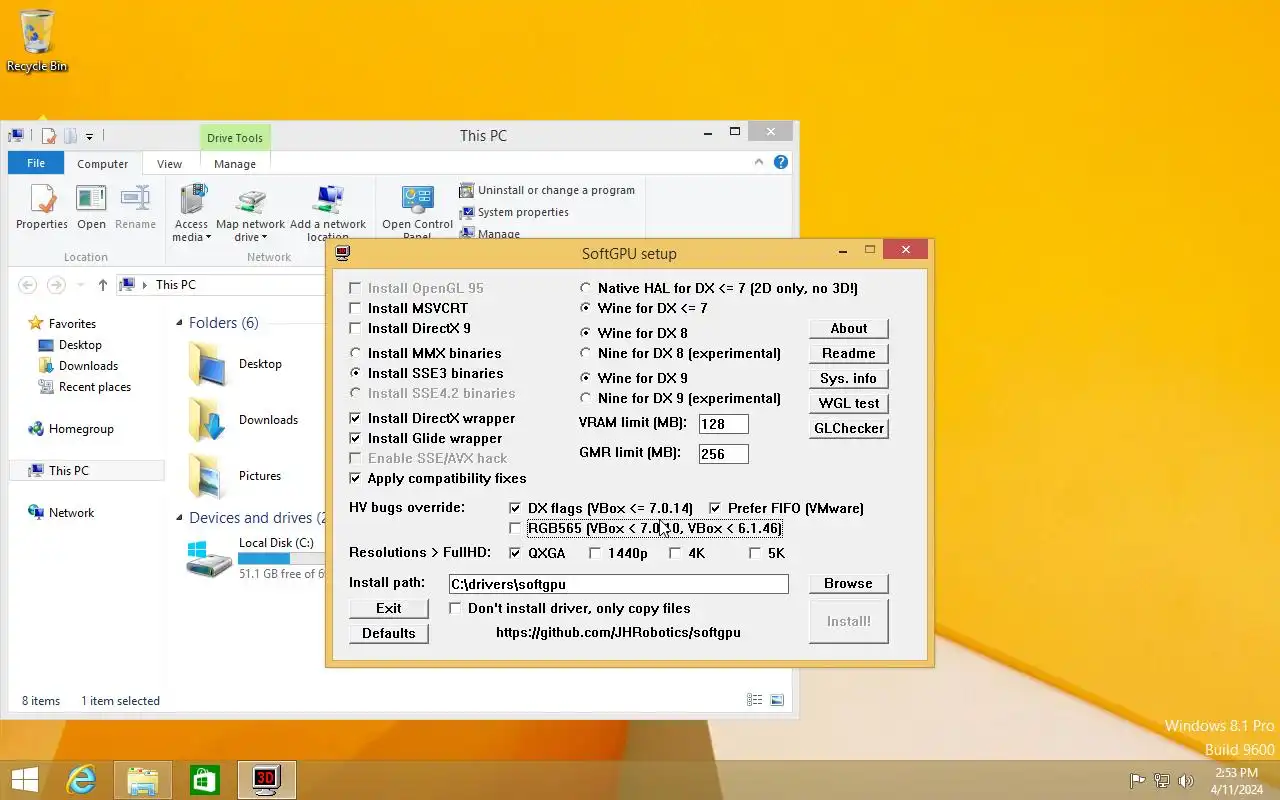Toggle Prefer FIFO (VMware) checkbox

(715, 508)
